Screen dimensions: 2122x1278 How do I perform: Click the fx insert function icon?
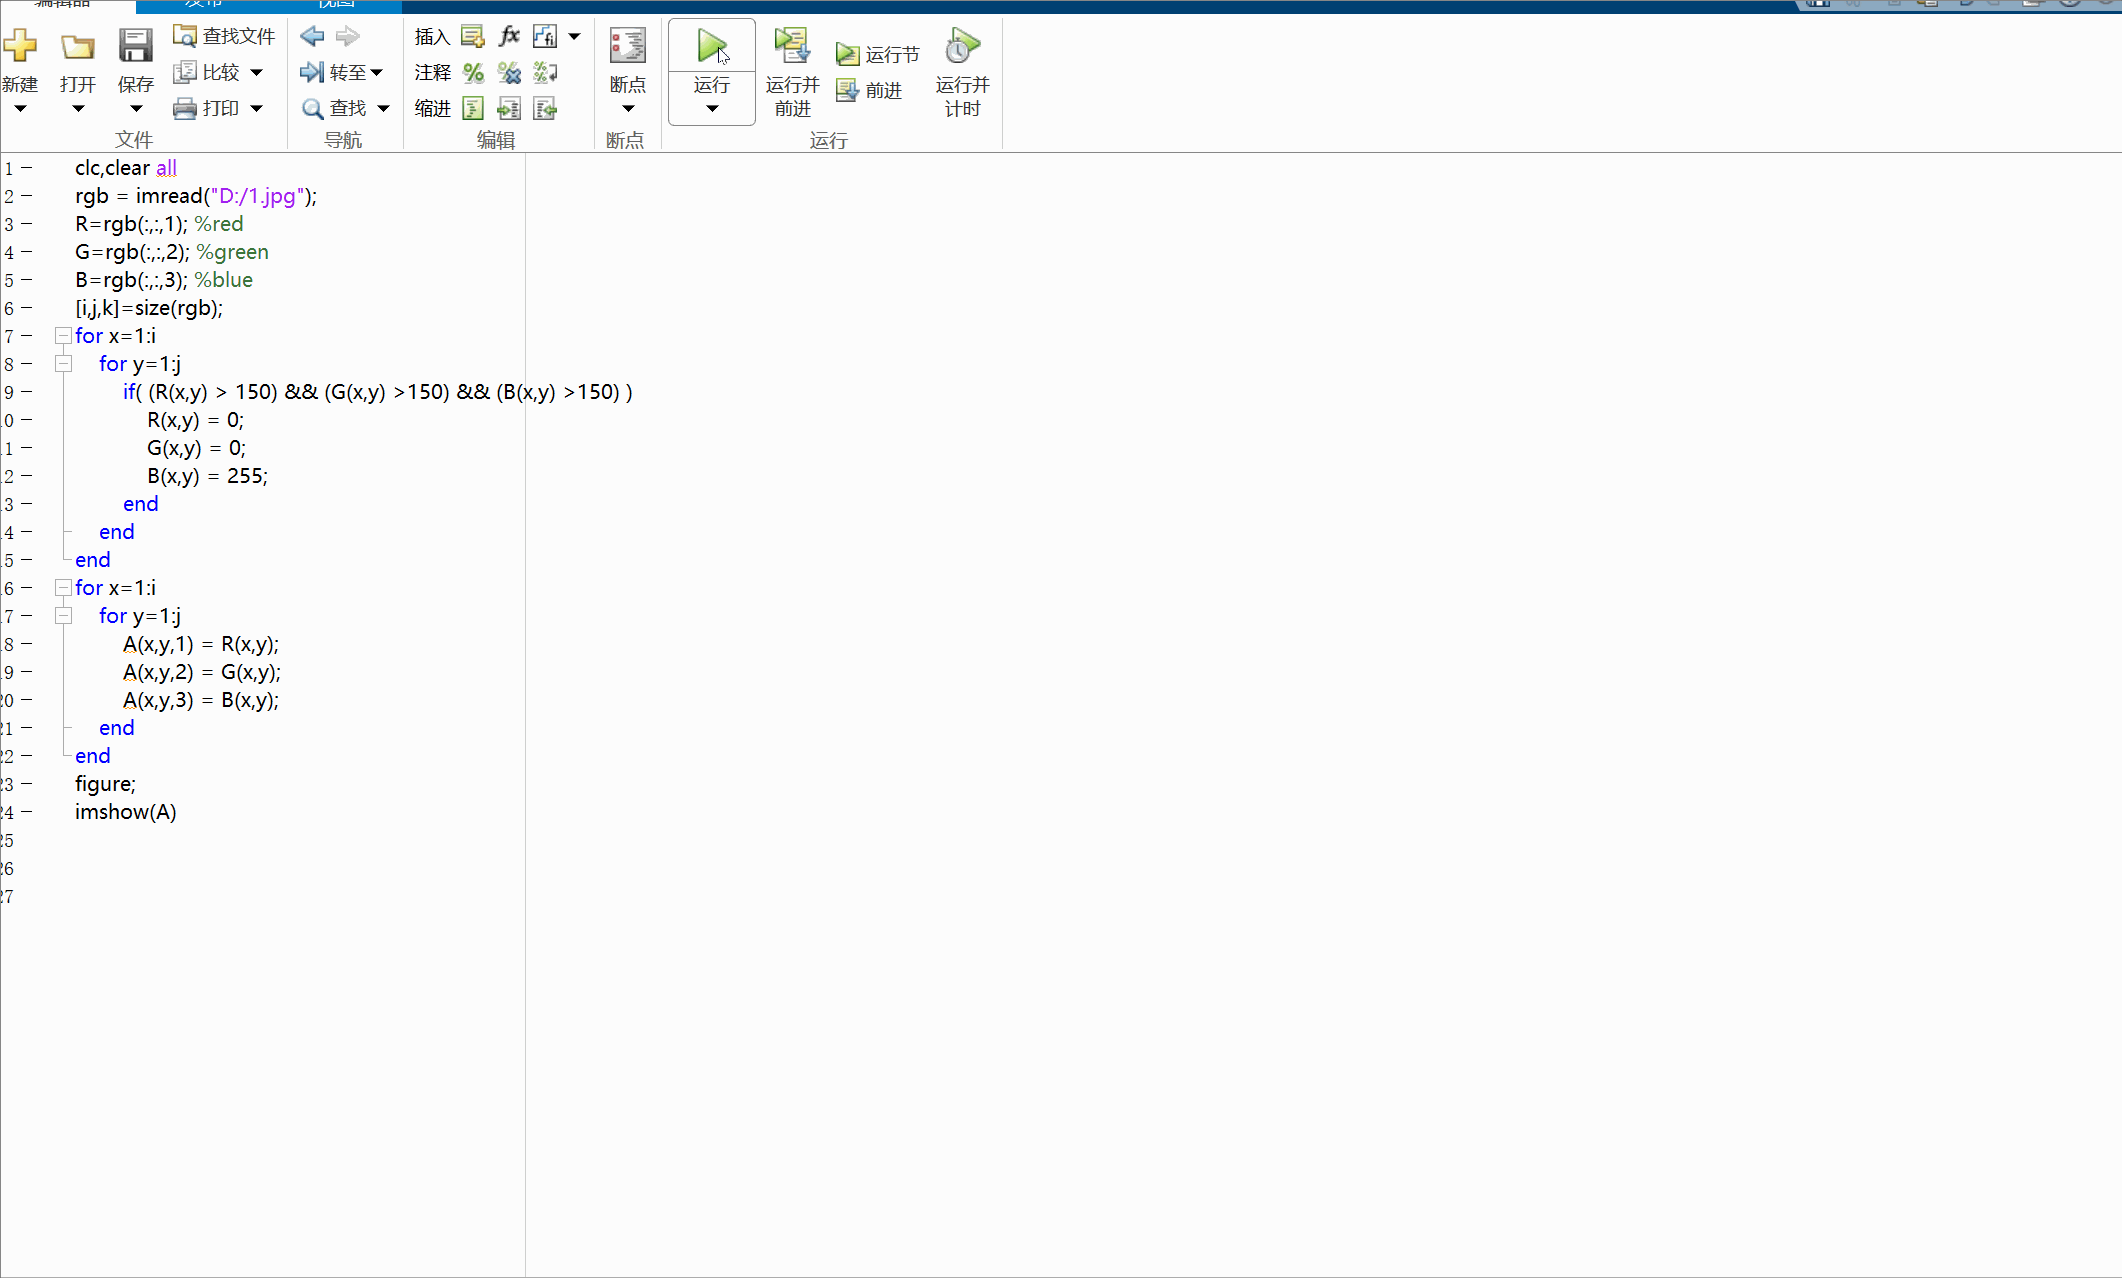point(509,36)
